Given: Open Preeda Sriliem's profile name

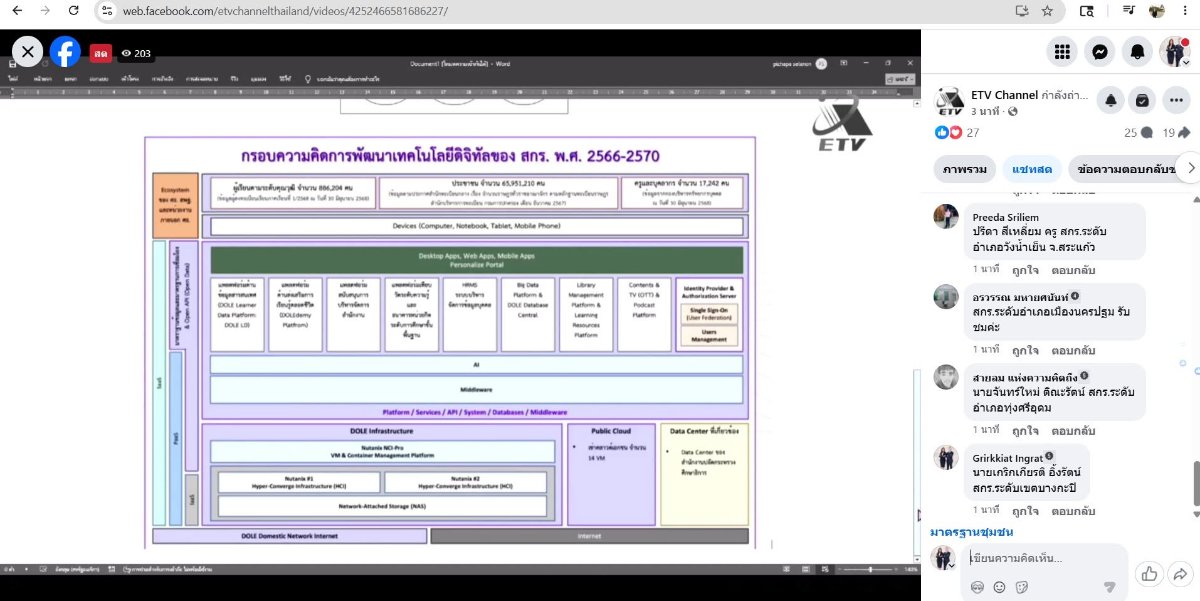Looking at the screenshot, I should point(1005,217).
